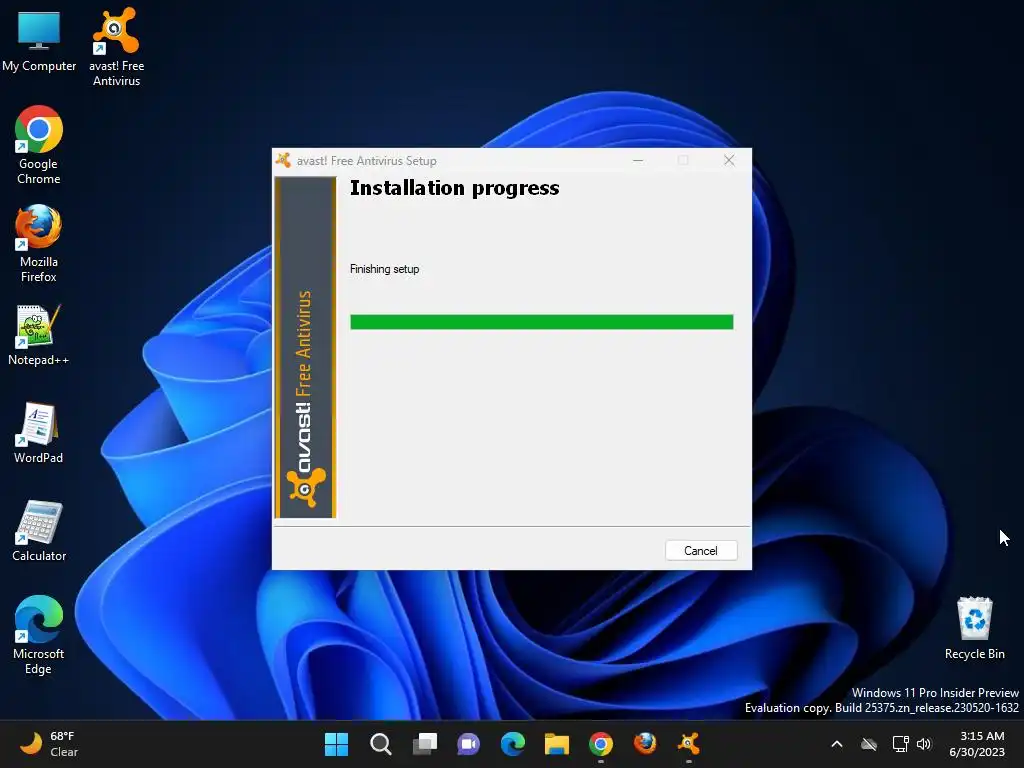Select the Google Chrome desktop shortcut
Viewport: 1024px width, 768px height.
click(39, 145)
